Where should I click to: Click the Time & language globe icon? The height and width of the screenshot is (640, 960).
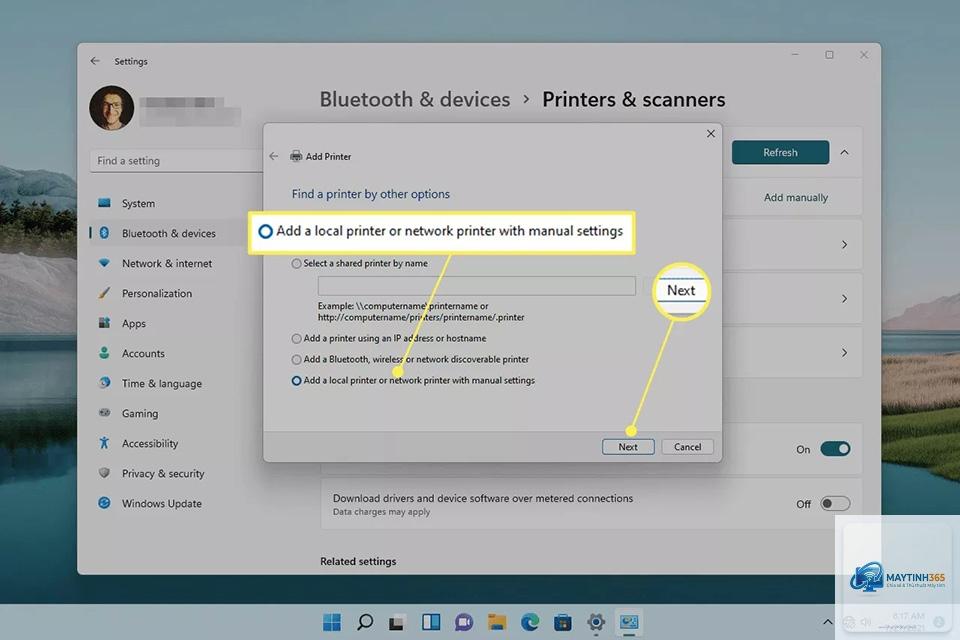point(104,383)
